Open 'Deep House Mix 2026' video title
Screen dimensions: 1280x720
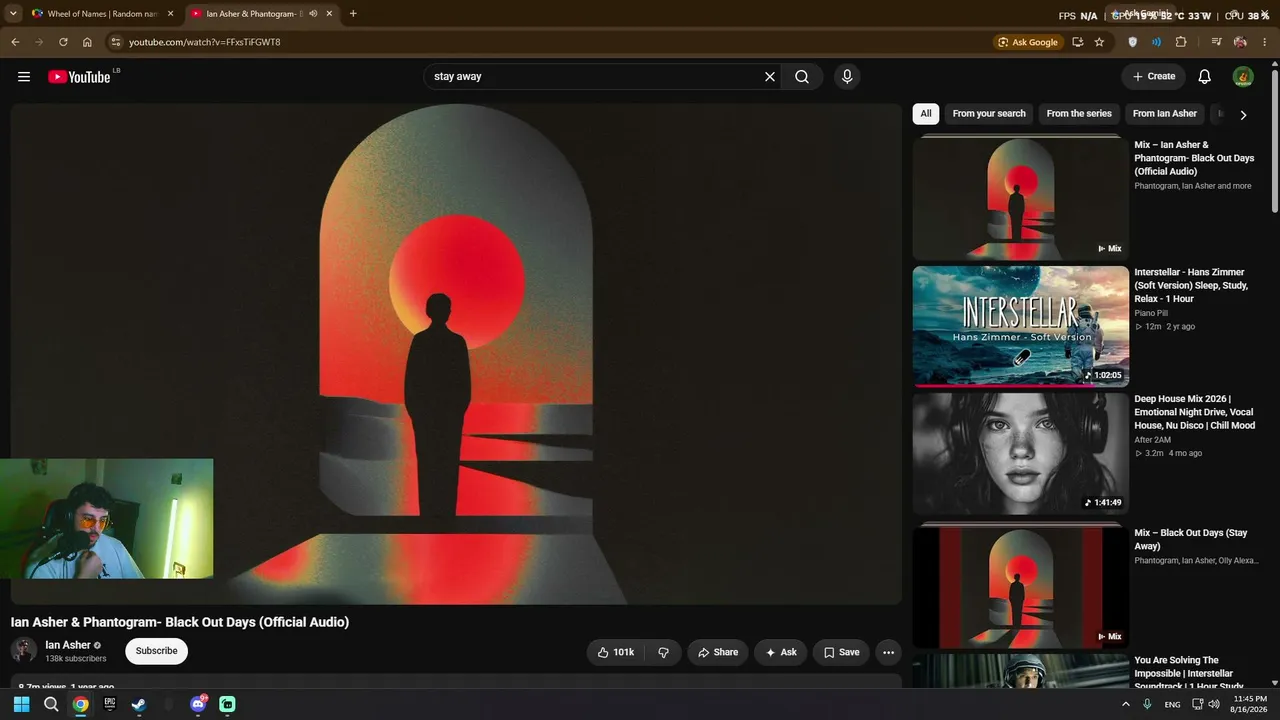pos(1195,412)
